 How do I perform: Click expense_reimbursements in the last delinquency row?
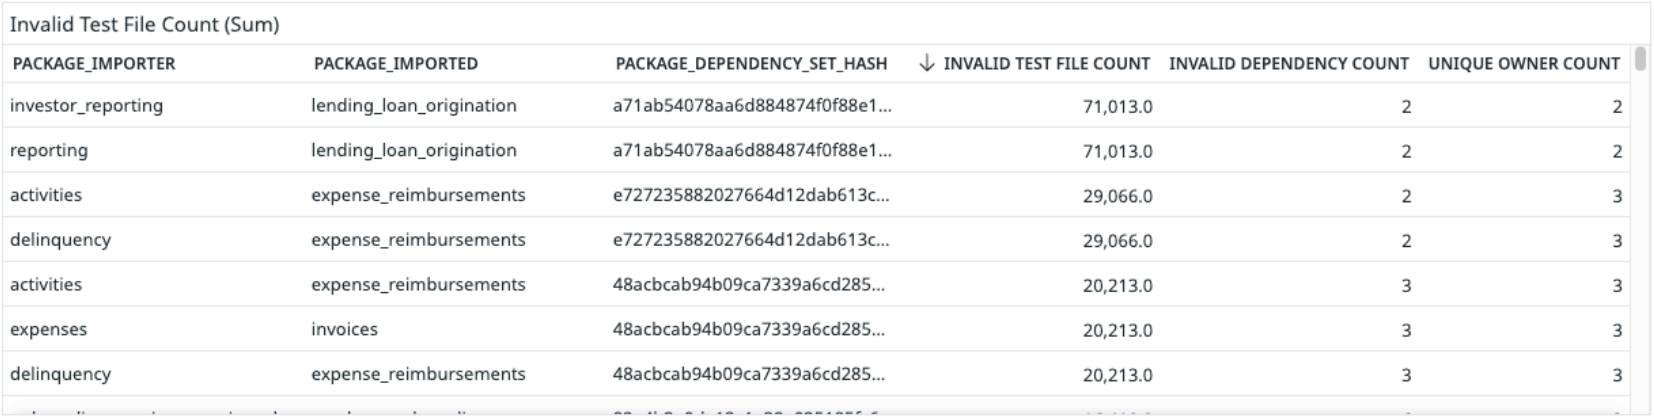[418, 375]
